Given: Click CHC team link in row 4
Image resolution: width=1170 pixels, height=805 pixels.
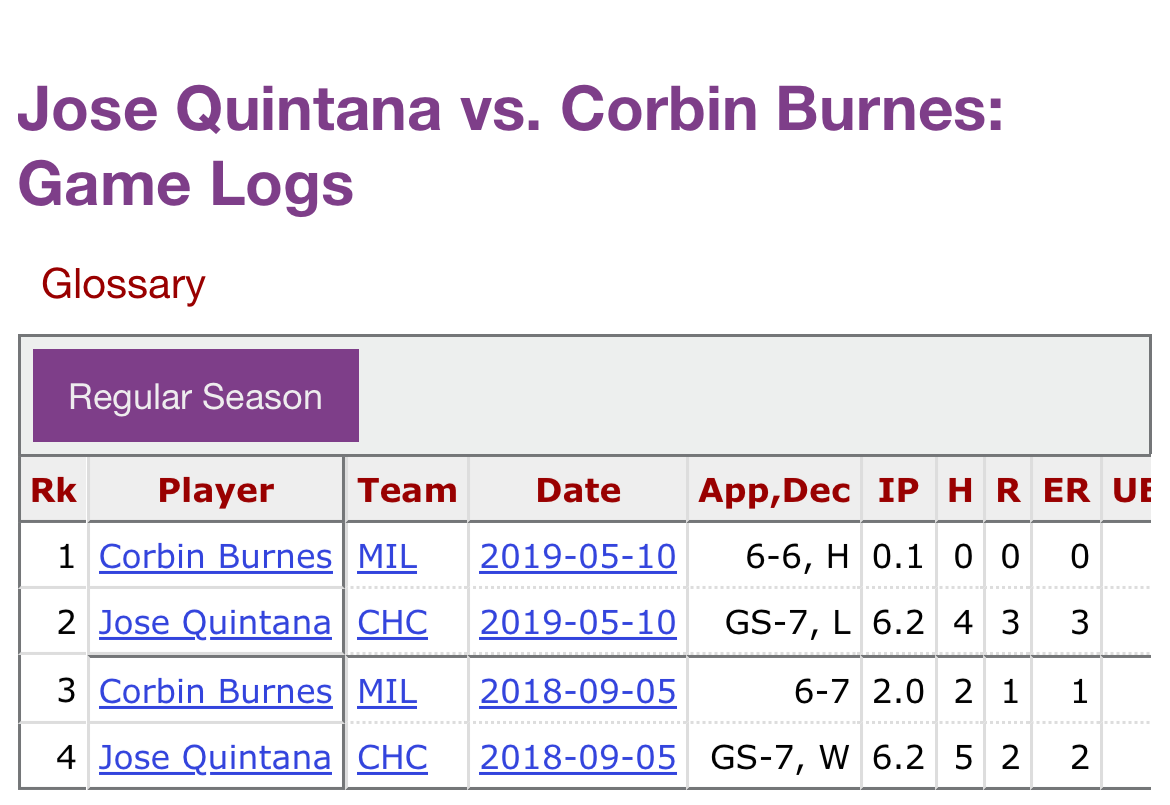Looking at the screenshot, I should (x=392, y=758).
